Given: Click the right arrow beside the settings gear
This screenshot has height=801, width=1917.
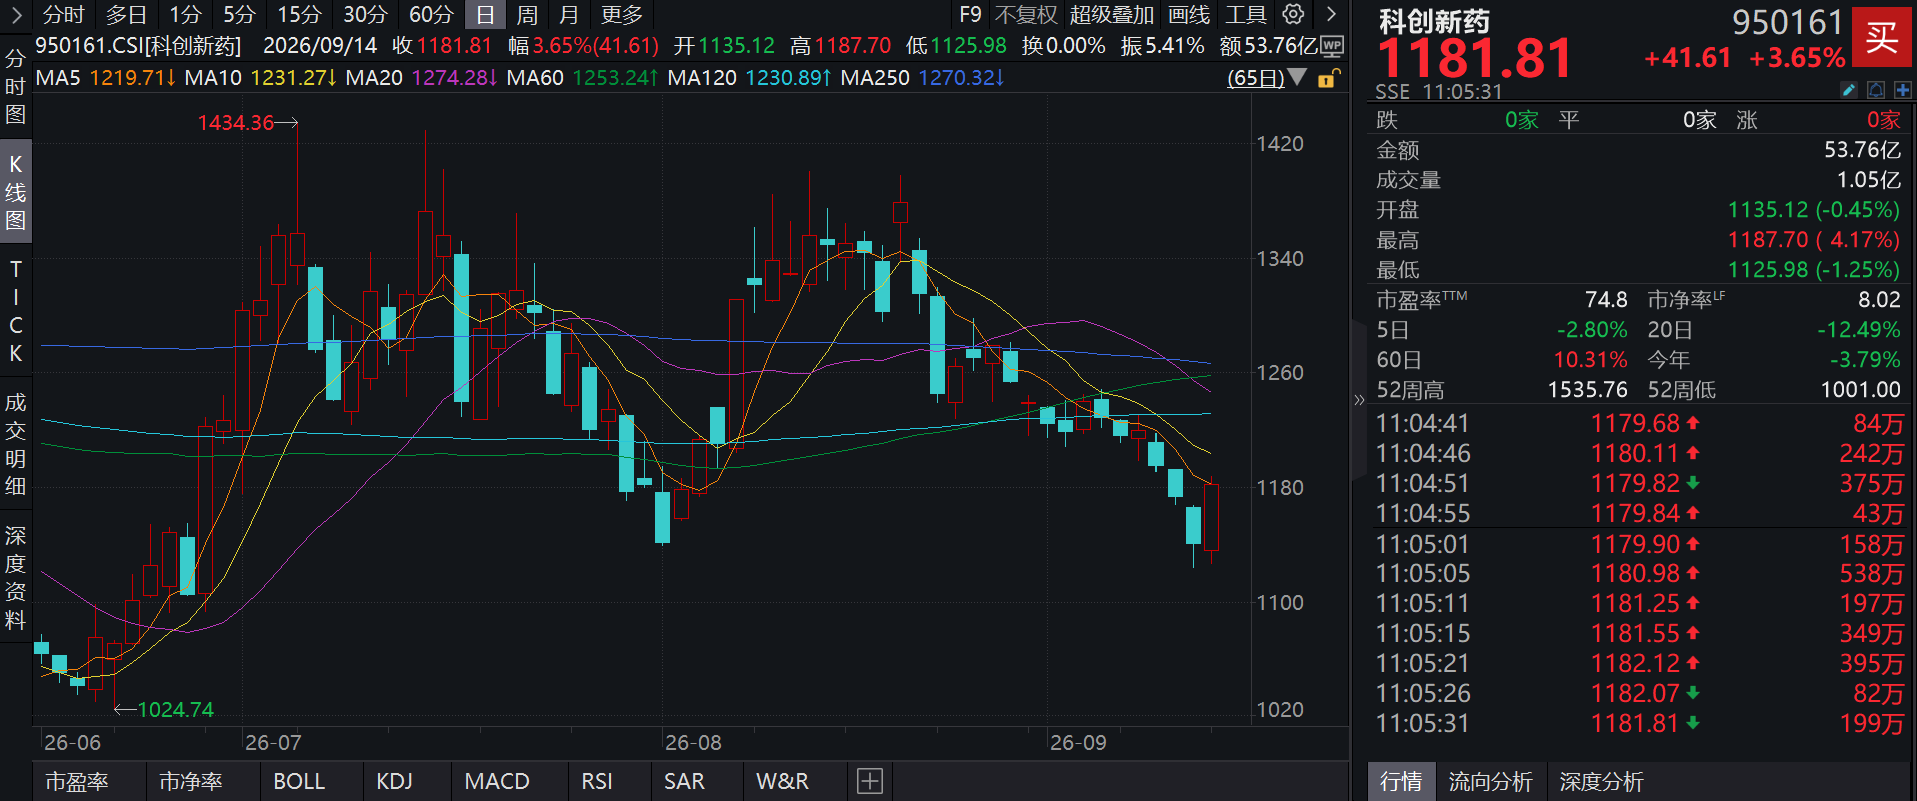Looking at the screenshot, I should [1331, 14].
